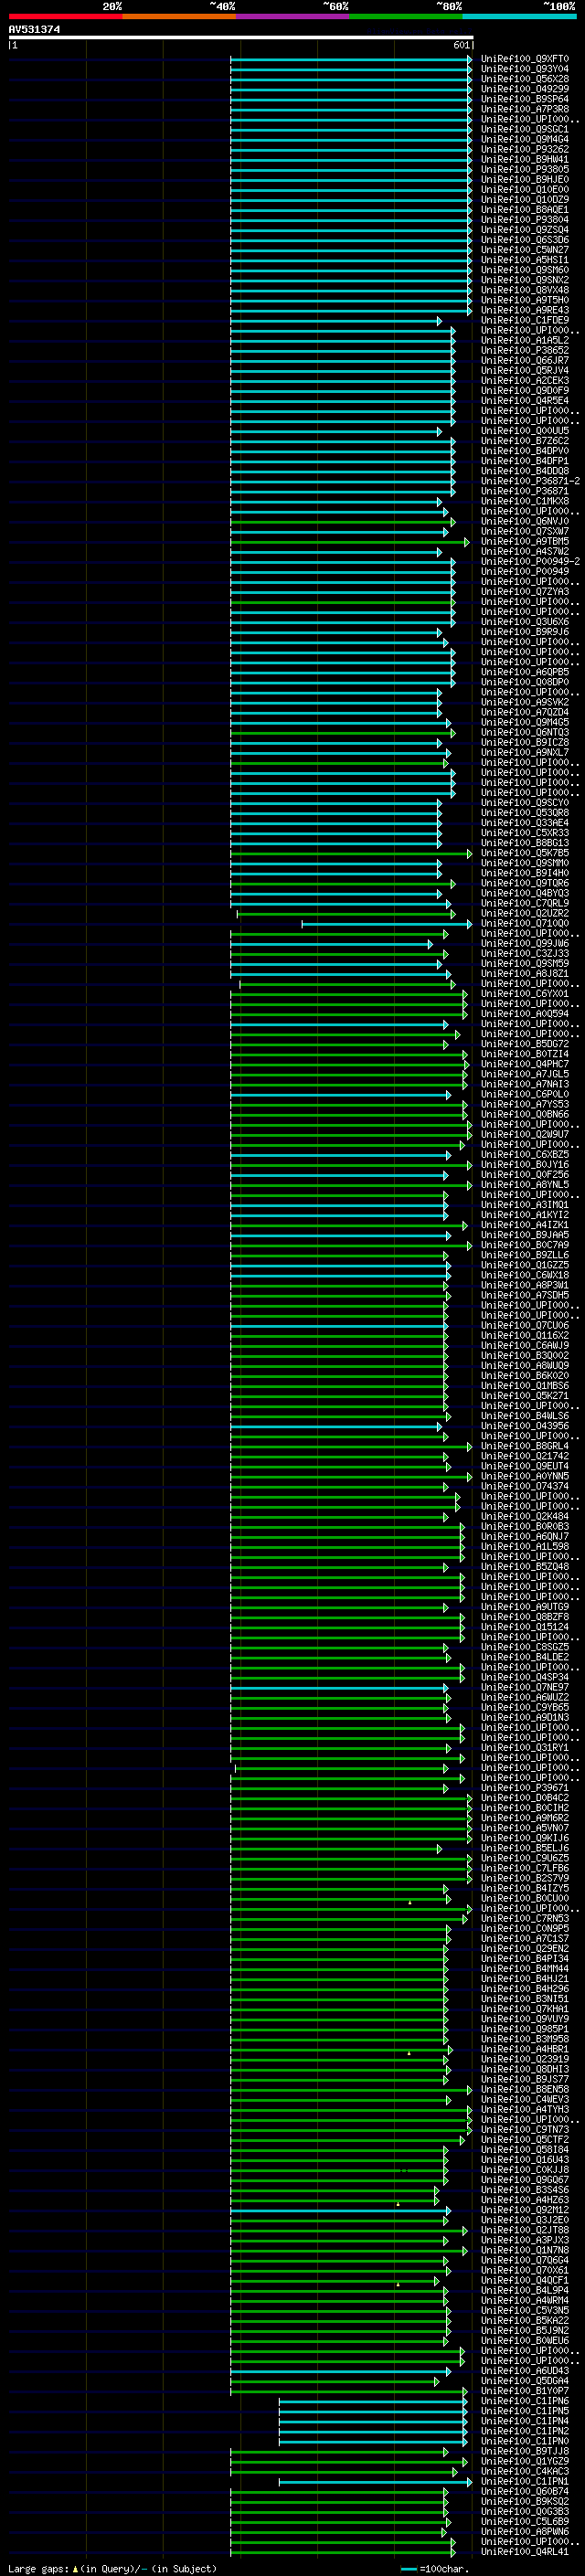Image resolution: width=585 pixels, height=2576 pixels.
Task: Select hit label UniRef100_A9RE43
Action: 524,310
